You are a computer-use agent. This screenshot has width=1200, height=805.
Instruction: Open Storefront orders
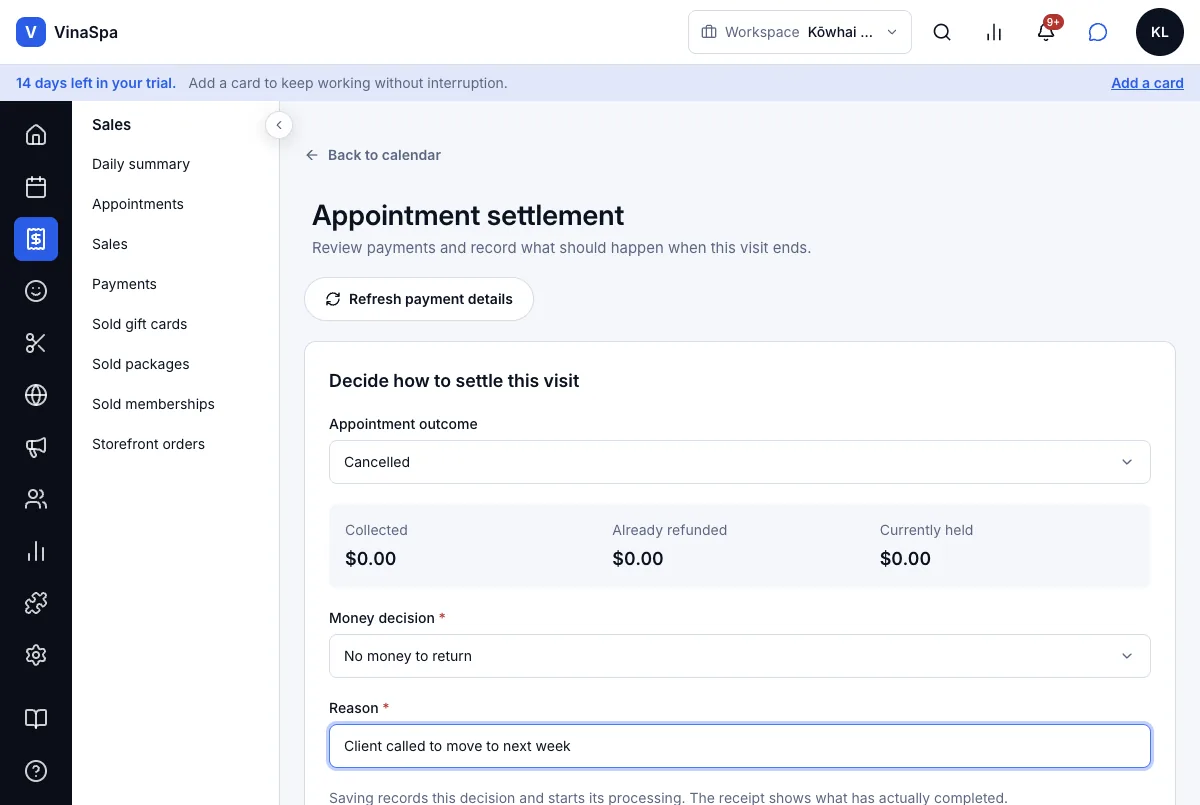[x=148, y=444]
